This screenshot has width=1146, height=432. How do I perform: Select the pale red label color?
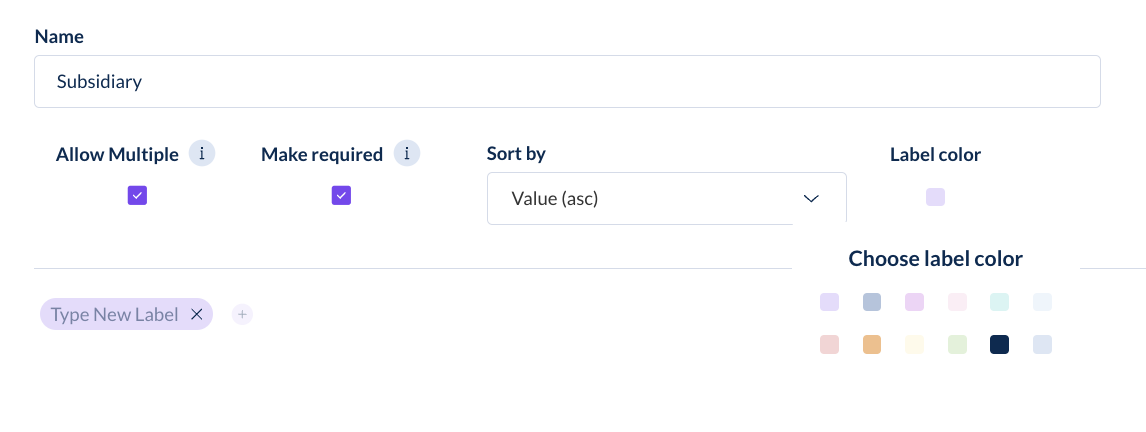click(x=830, y=344)
